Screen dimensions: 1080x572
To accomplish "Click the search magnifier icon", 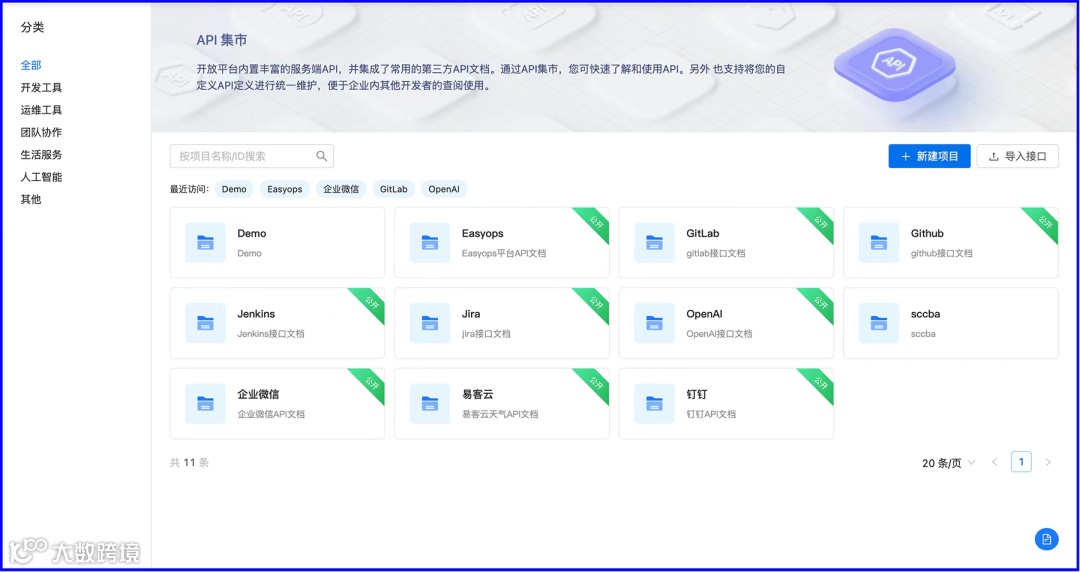I will click(322, 156).
